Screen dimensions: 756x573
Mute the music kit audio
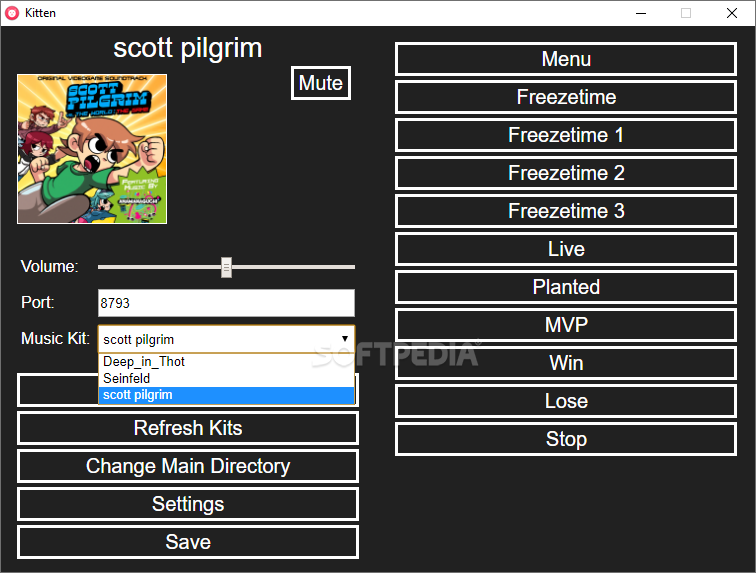coord(321,83)
